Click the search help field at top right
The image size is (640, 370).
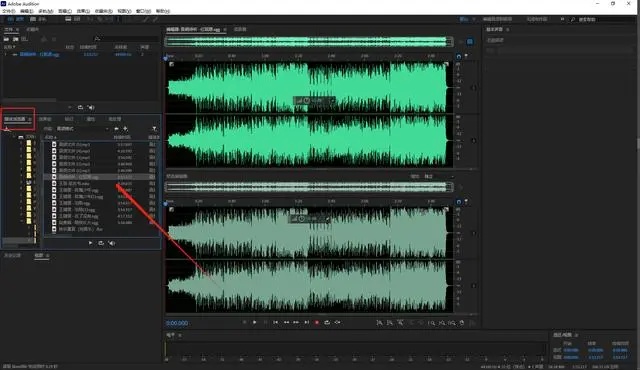606,19
